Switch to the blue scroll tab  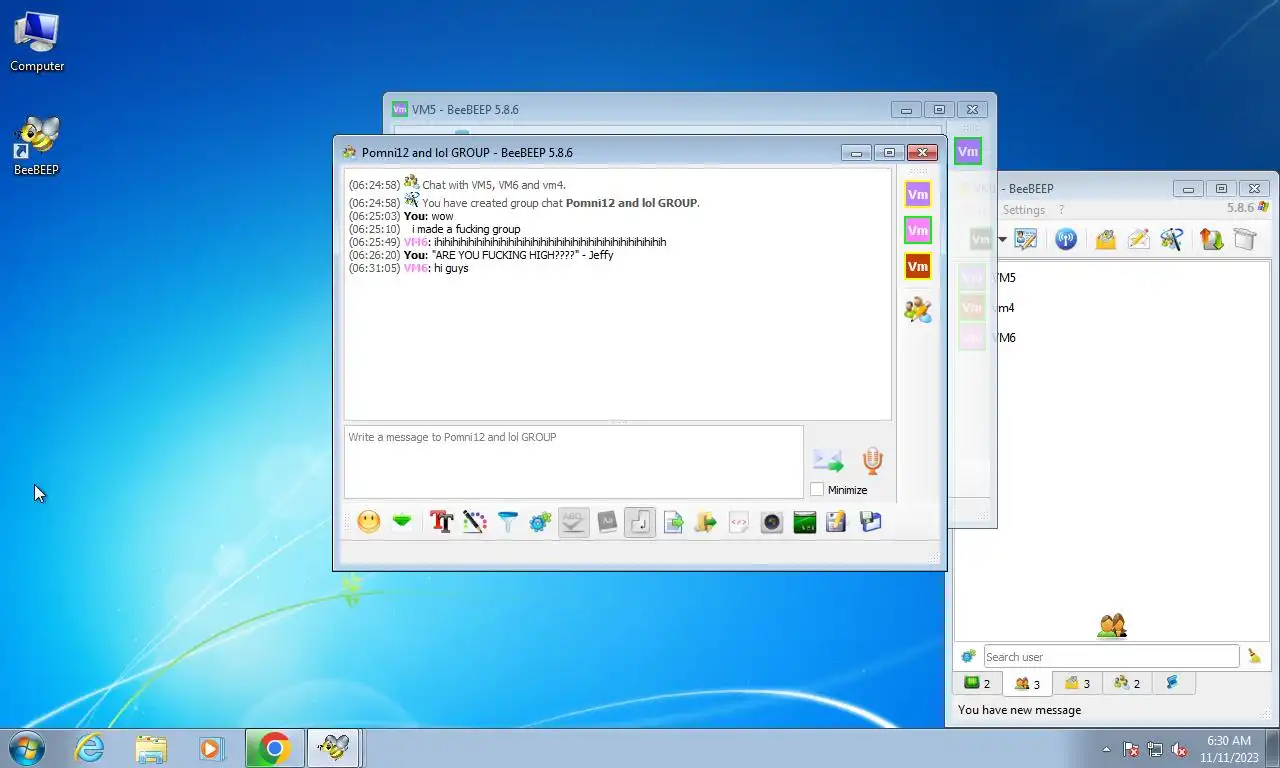pos(1173,683)
